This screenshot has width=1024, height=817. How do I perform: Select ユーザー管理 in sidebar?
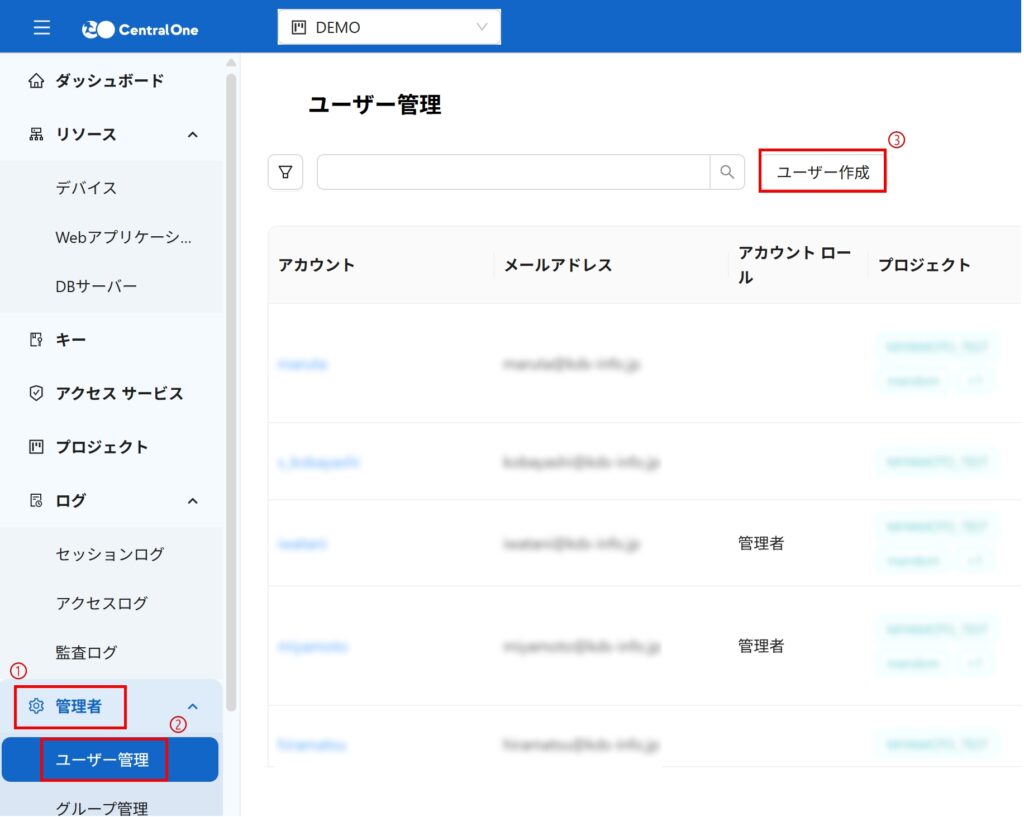click(103, 760)
